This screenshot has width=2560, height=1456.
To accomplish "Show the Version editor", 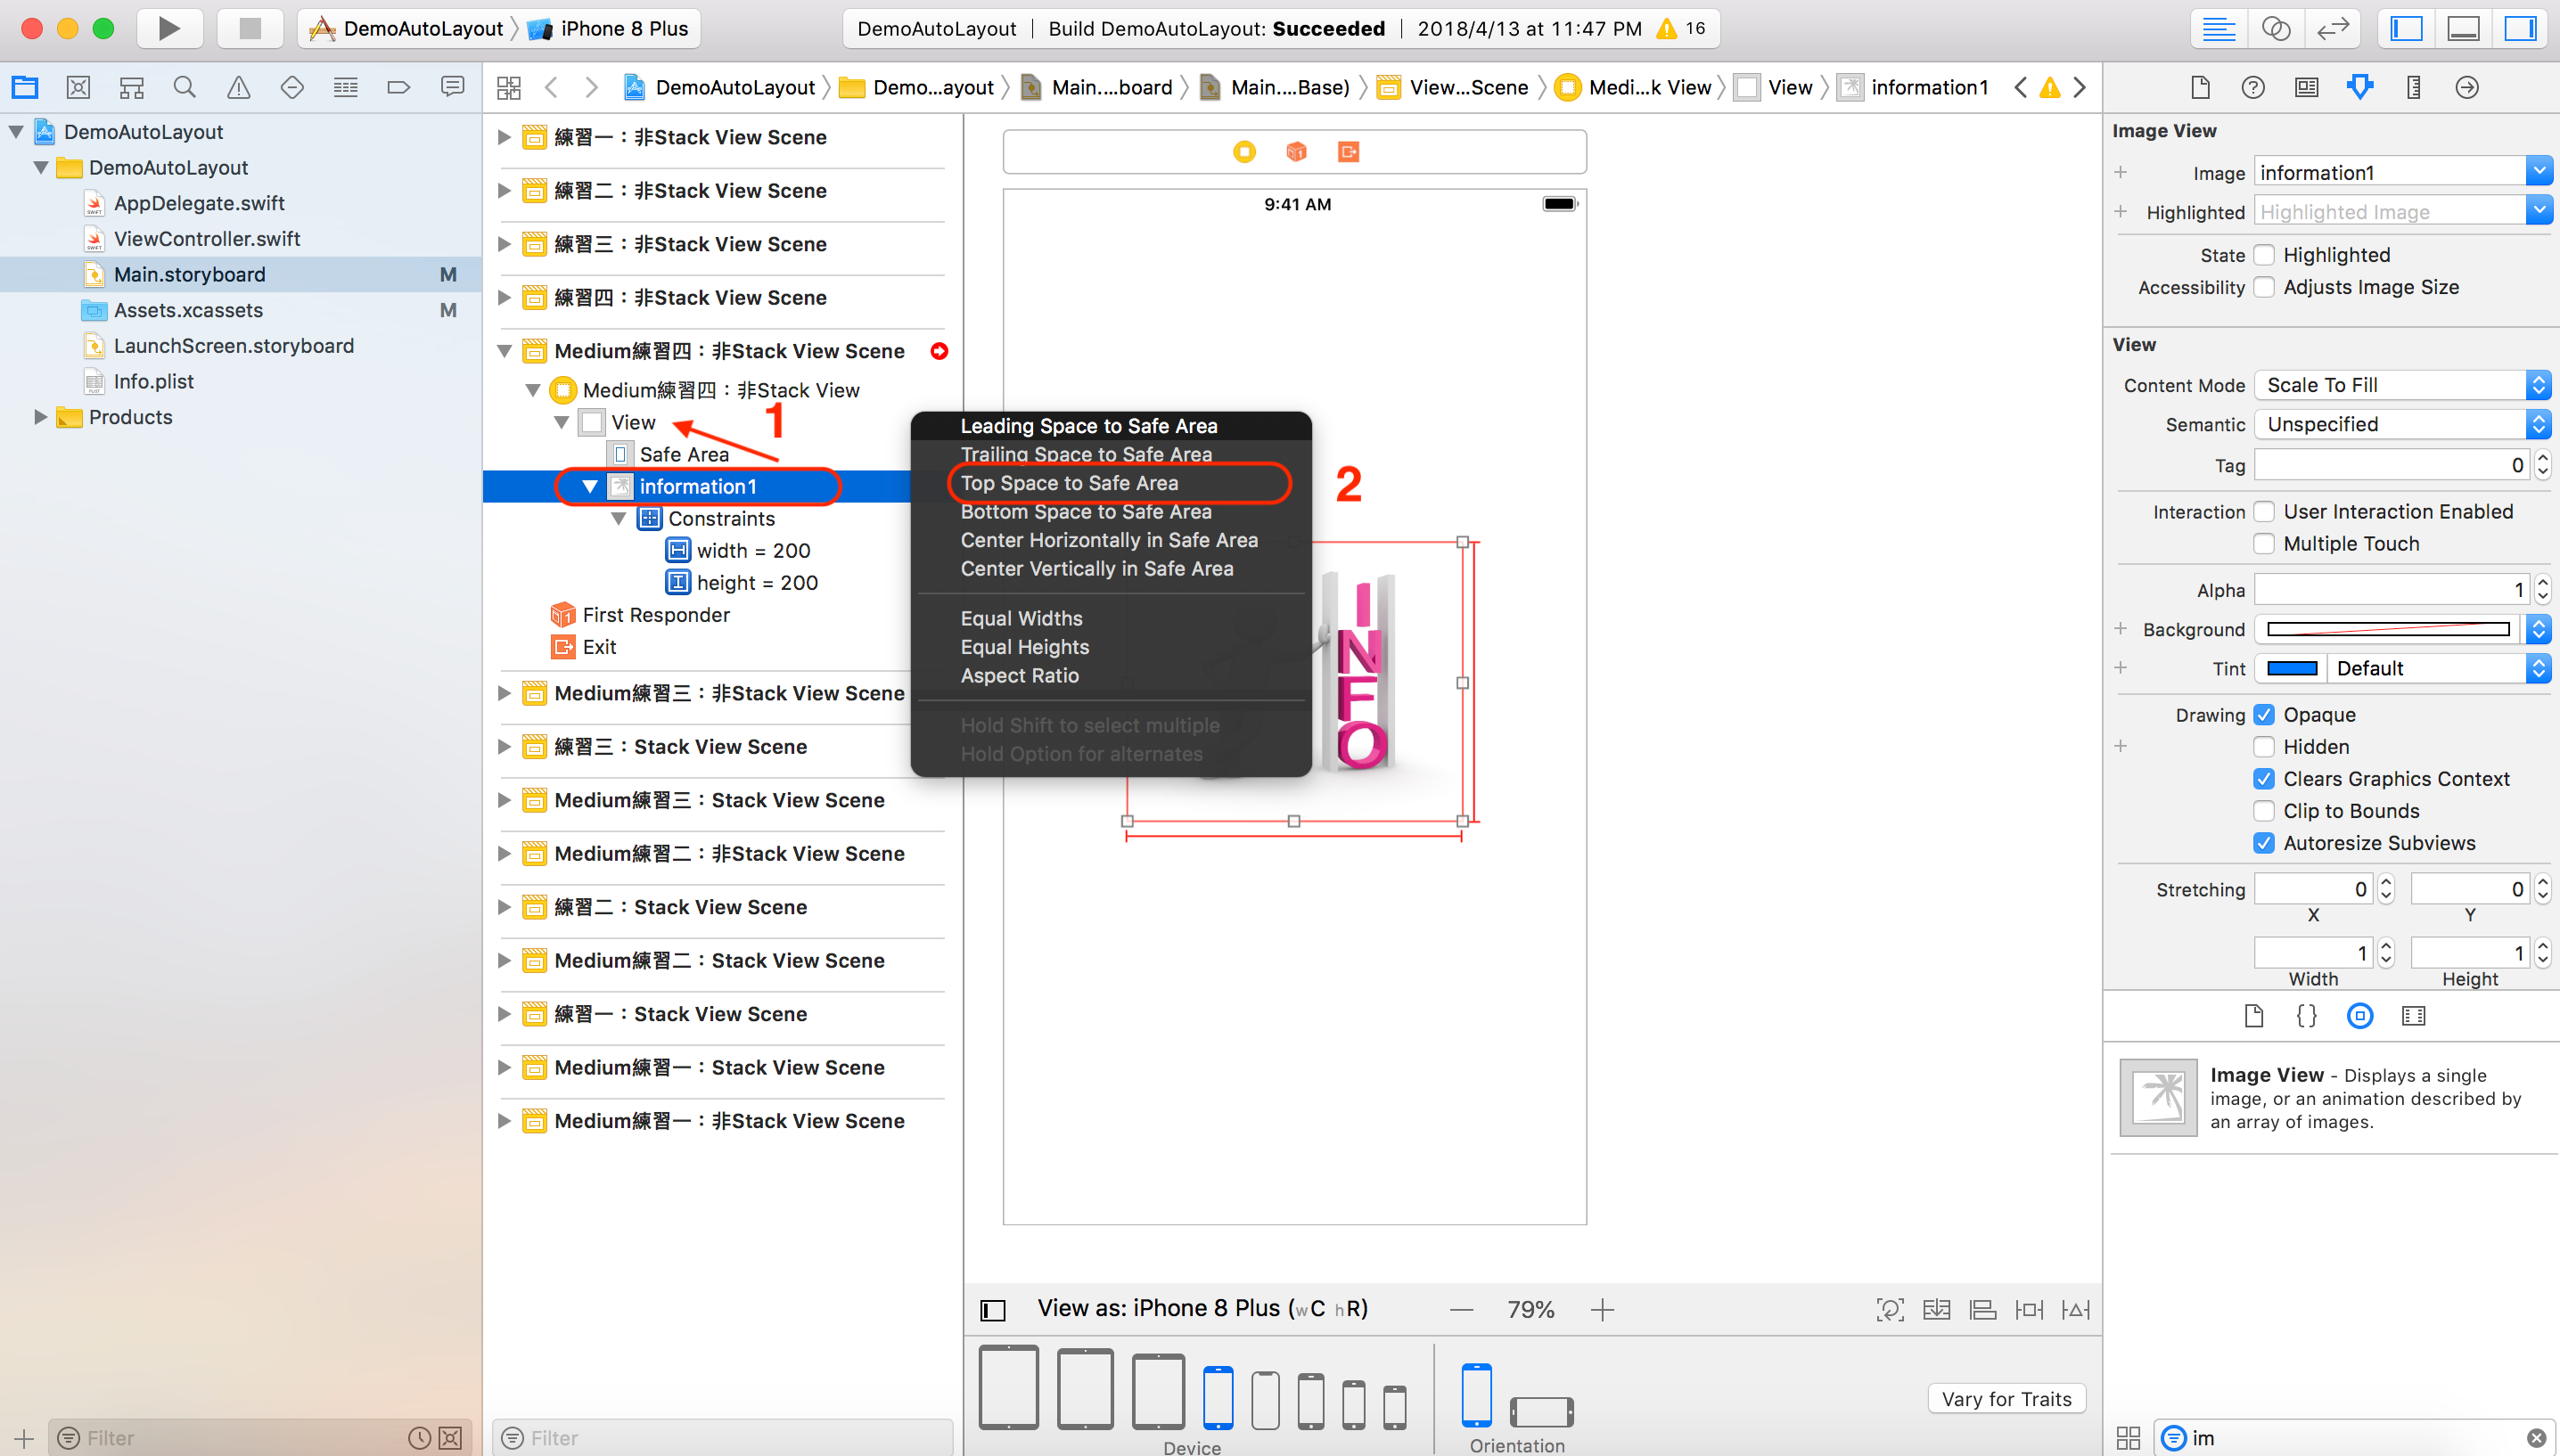I will pyautogui.click(x=2332, y=28).
